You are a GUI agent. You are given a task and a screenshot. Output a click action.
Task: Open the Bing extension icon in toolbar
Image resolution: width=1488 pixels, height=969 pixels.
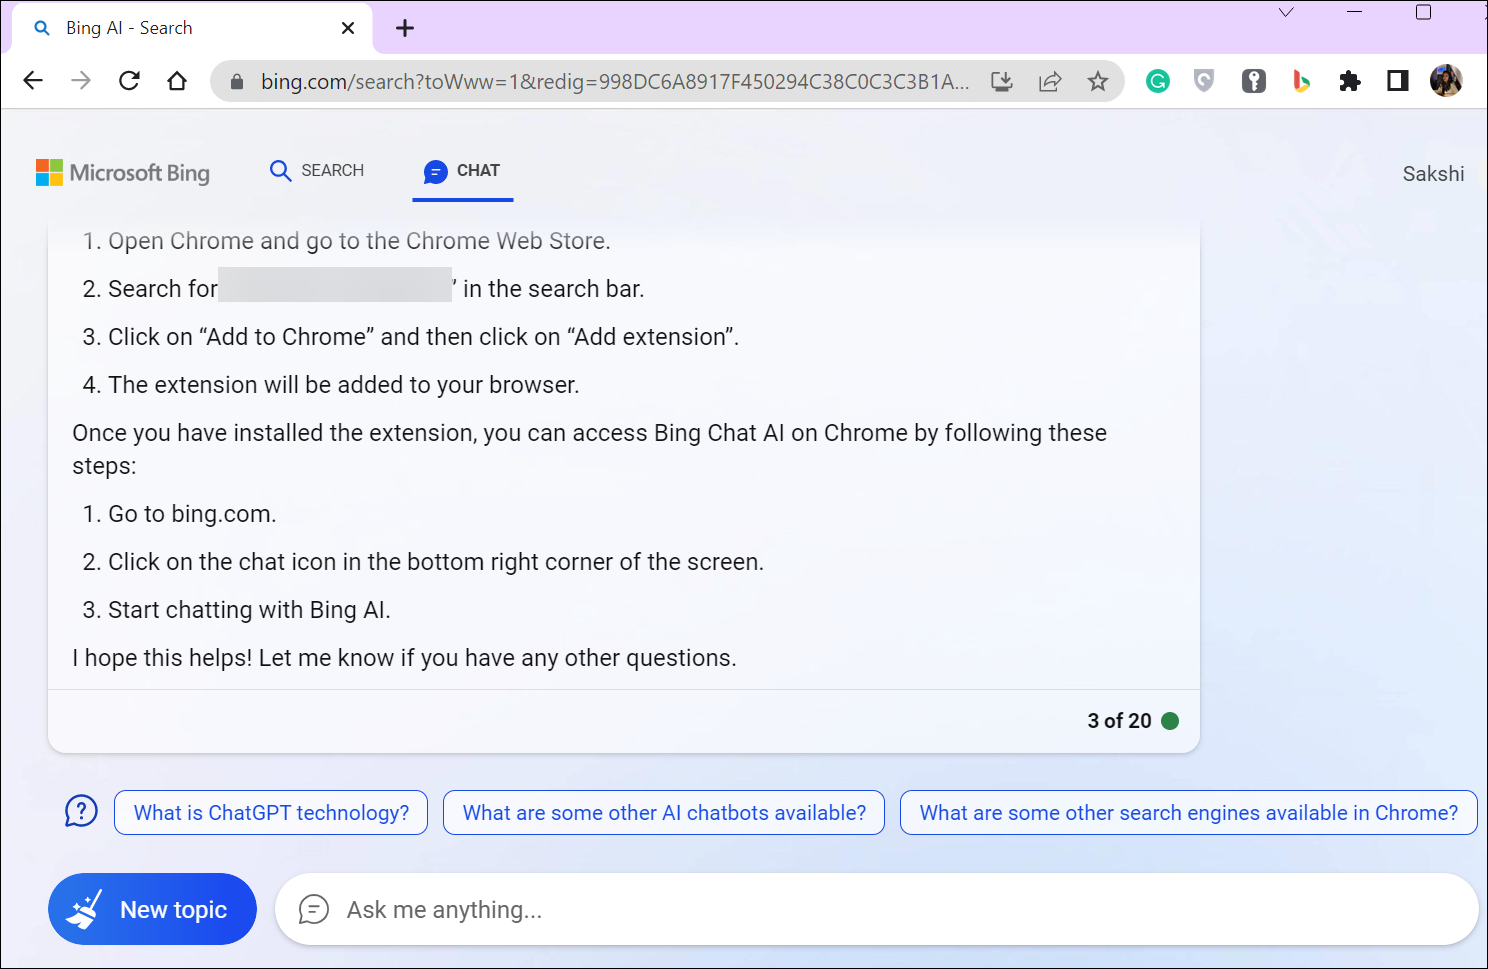coord(1301,82)
